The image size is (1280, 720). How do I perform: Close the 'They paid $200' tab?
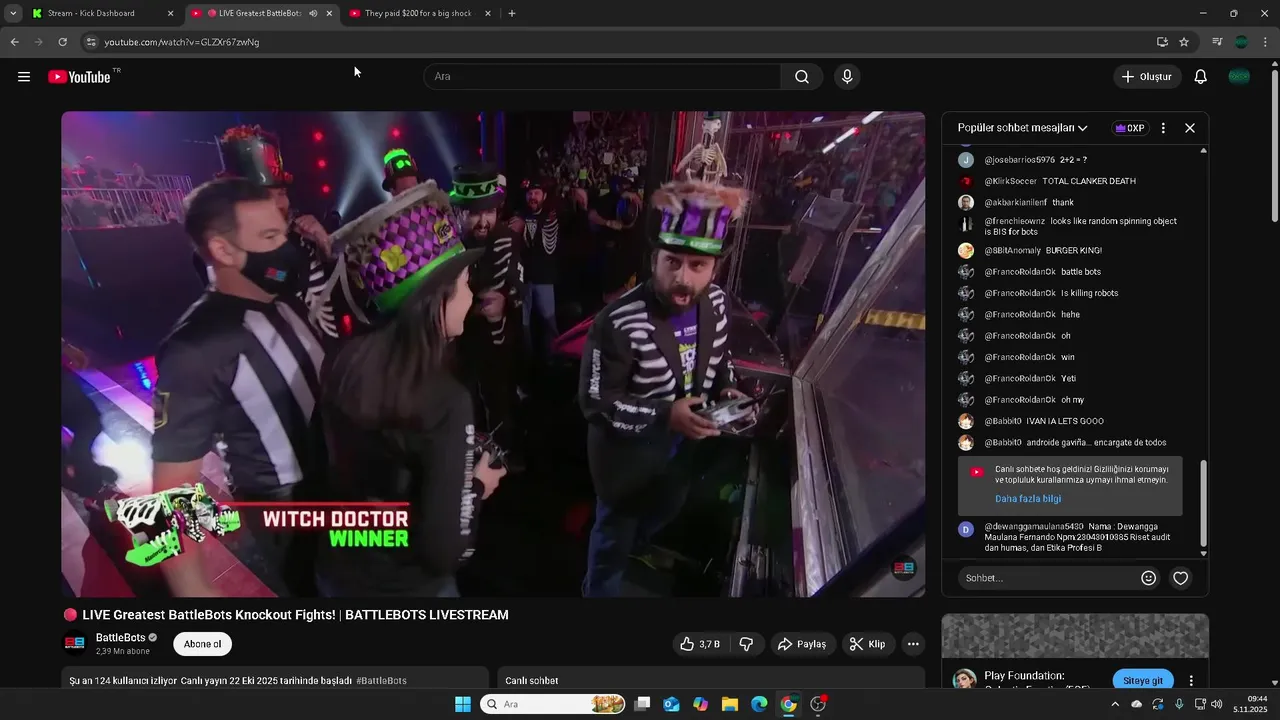tap(488, 13)
